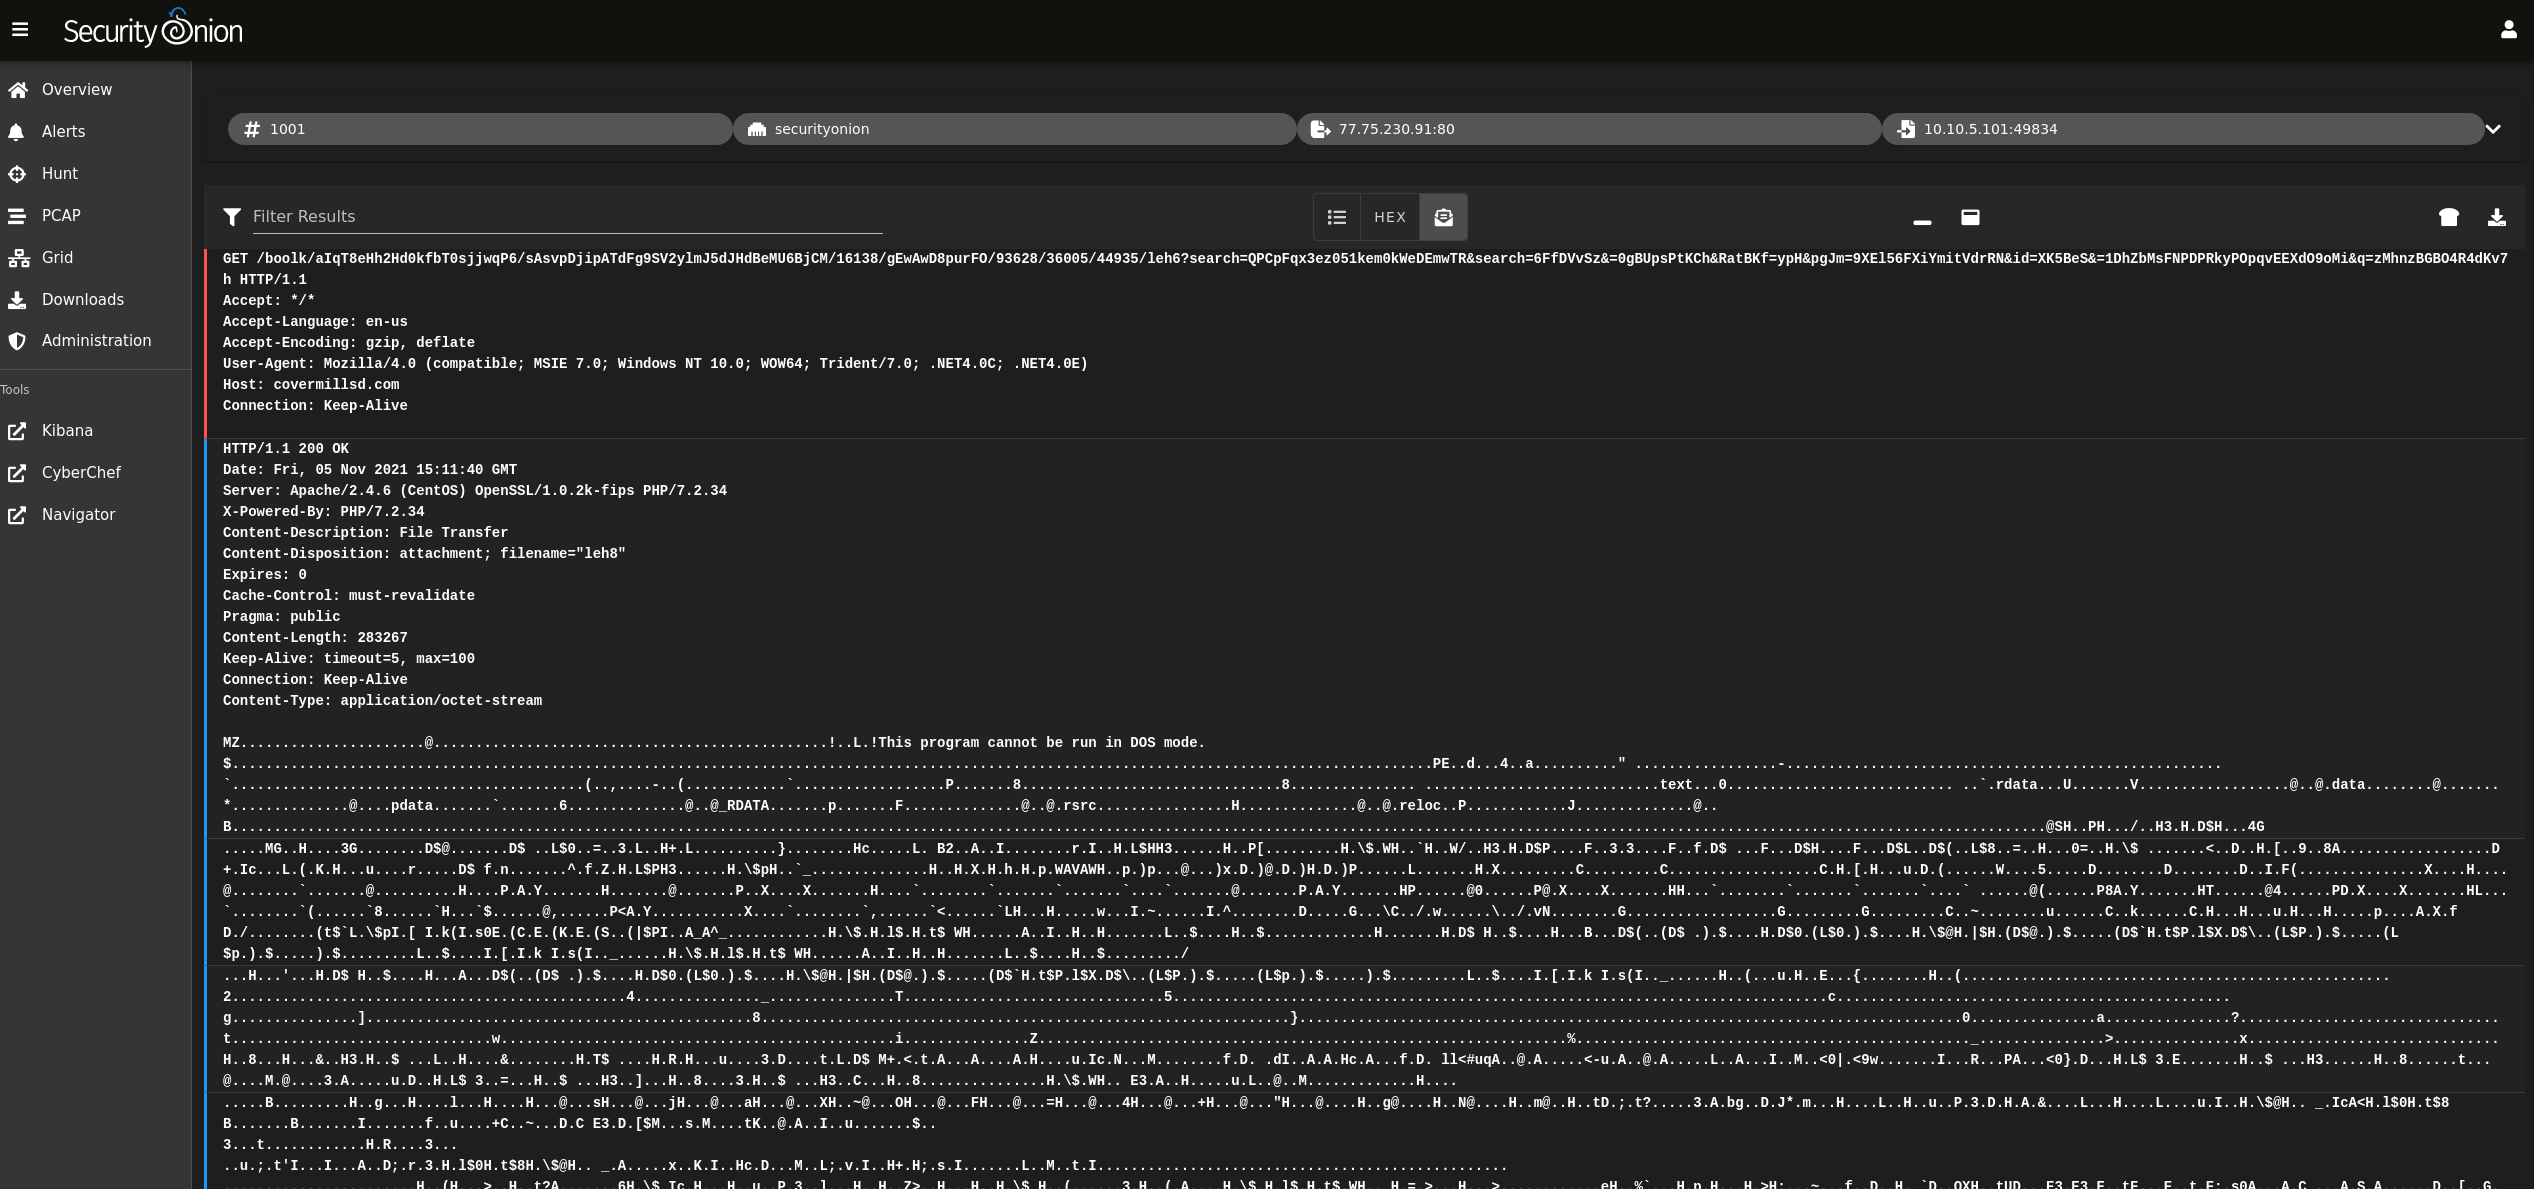Click the job ID 1001 chip

[480, 129]
